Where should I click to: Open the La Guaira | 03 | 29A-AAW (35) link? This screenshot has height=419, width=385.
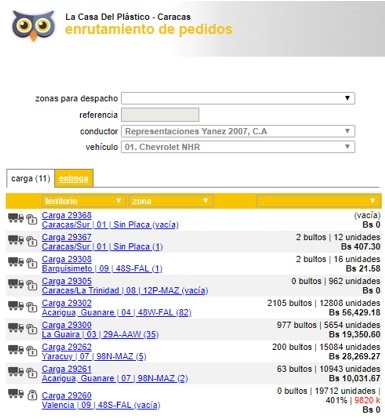(x=100, y=334)
